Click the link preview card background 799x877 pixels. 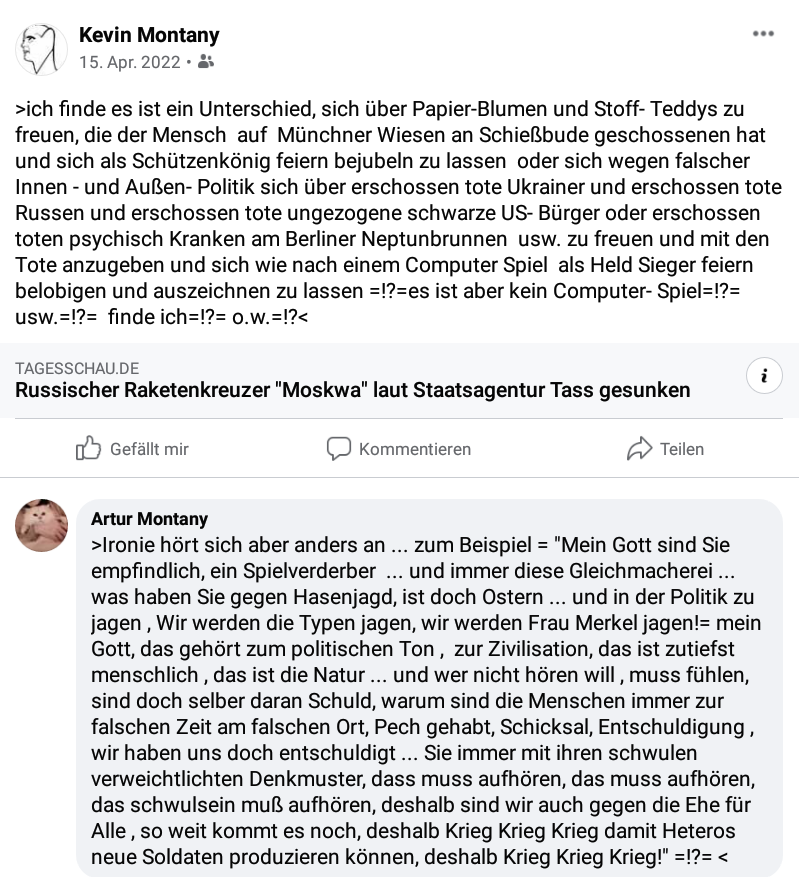coord(399,380)
